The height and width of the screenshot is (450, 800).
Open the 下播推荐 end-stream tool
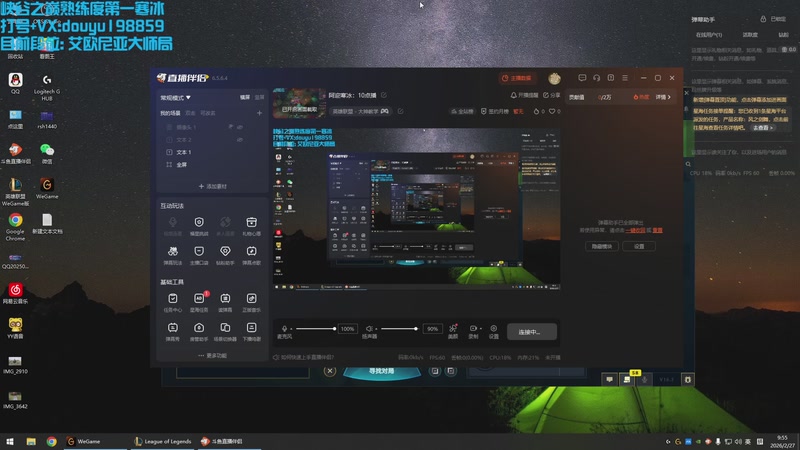click(251, 331)
